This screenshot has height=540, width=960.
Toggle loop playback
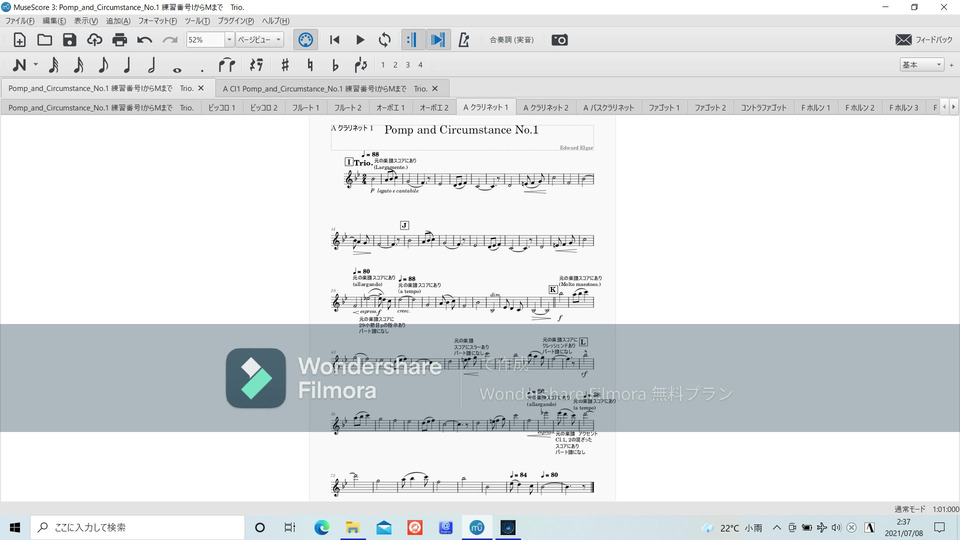[x=384, y=40]
